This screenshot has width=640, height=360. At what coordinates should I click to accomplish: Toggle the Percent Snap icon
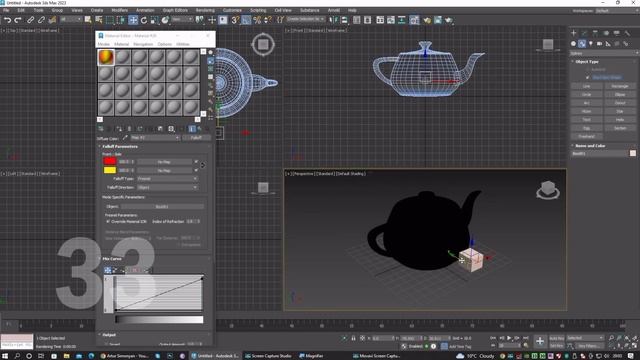click(257, 20)
